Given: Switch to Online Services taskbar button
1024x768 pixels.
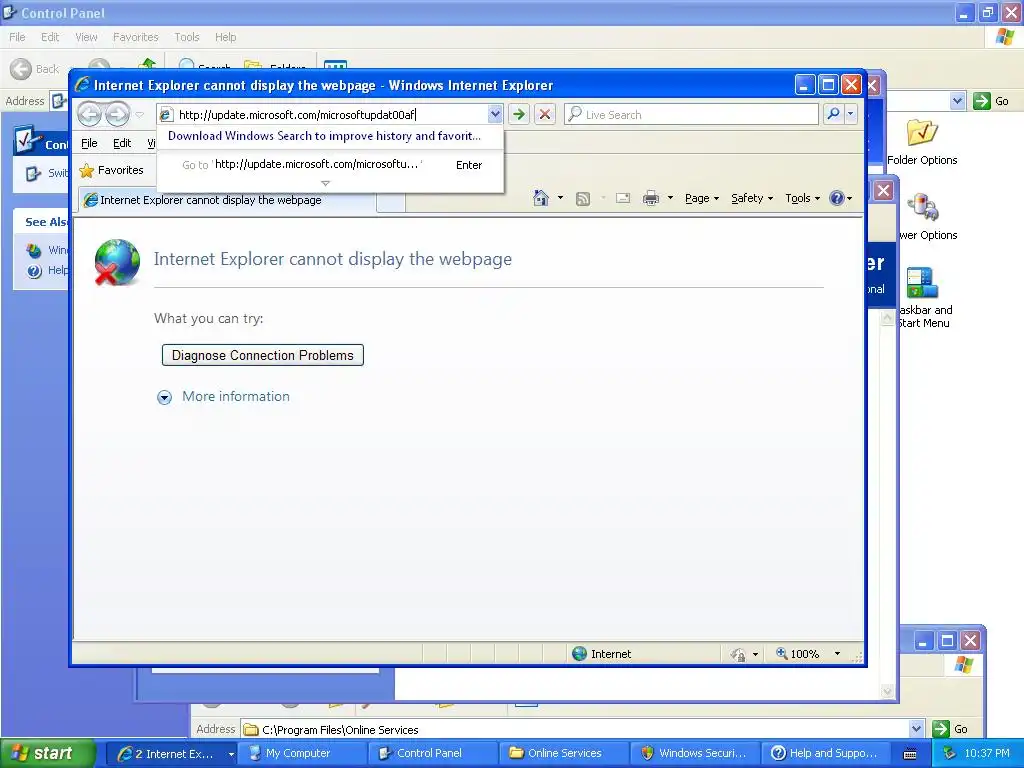Looking at the screenshot, I should [564, 754].
